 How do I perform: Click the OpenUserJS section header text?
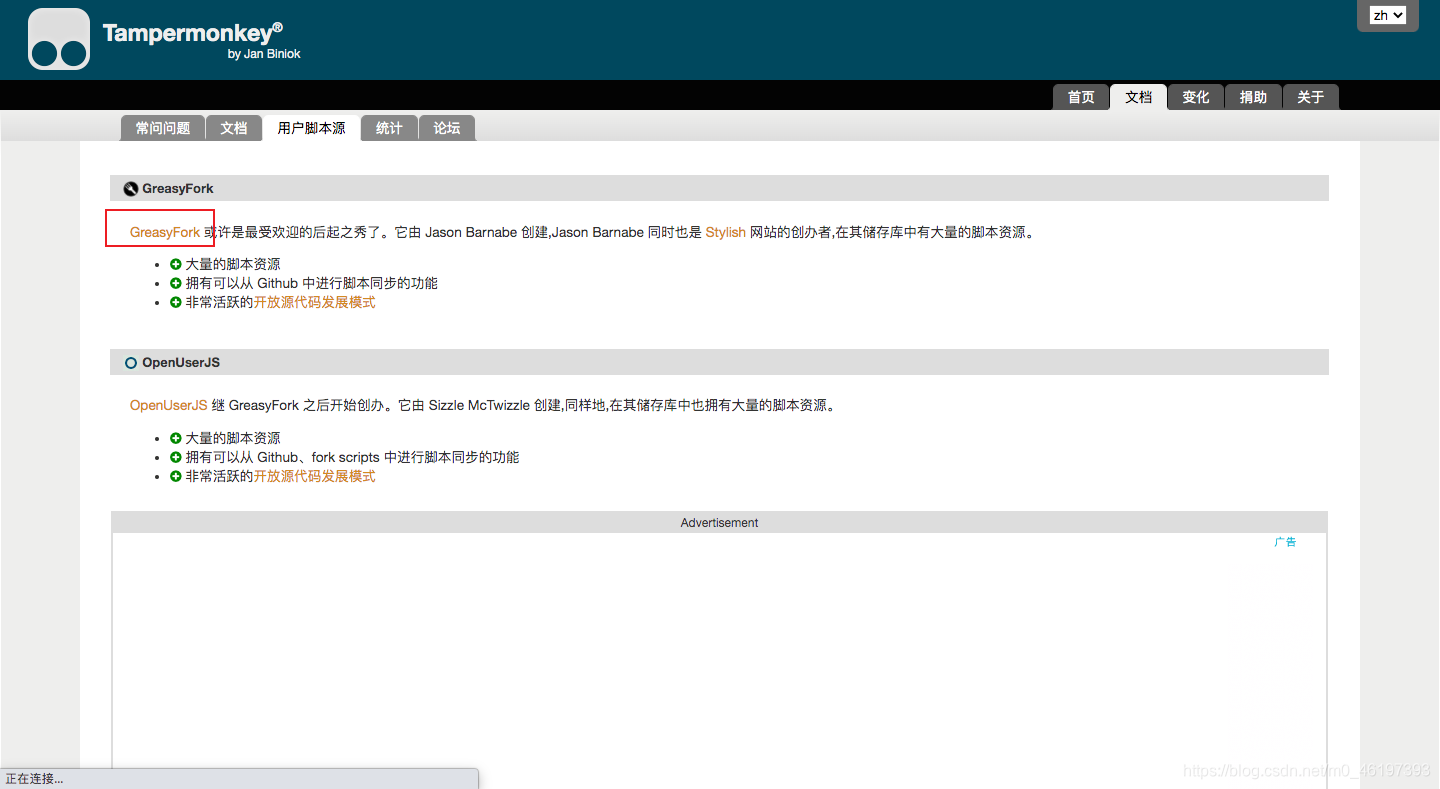(181, 363)
